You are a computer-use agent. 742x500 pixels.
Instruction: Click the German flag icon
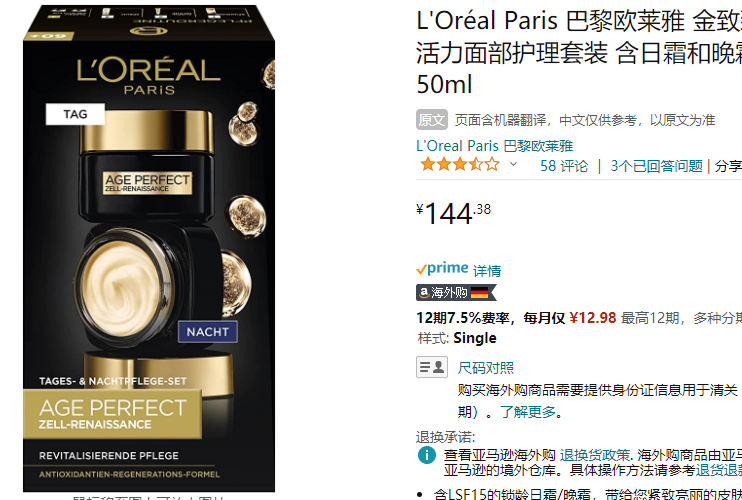(x=479, y=292)
